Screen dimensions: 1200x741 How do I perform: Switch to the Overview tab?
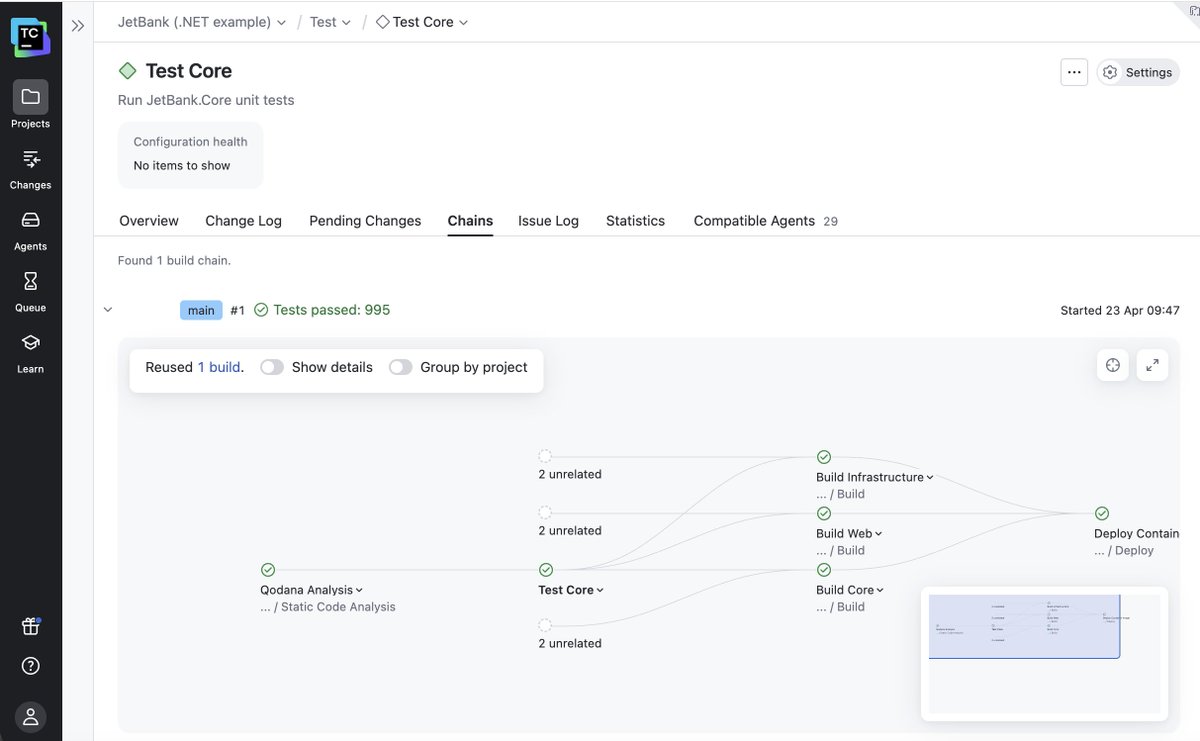tap(149, 221)
